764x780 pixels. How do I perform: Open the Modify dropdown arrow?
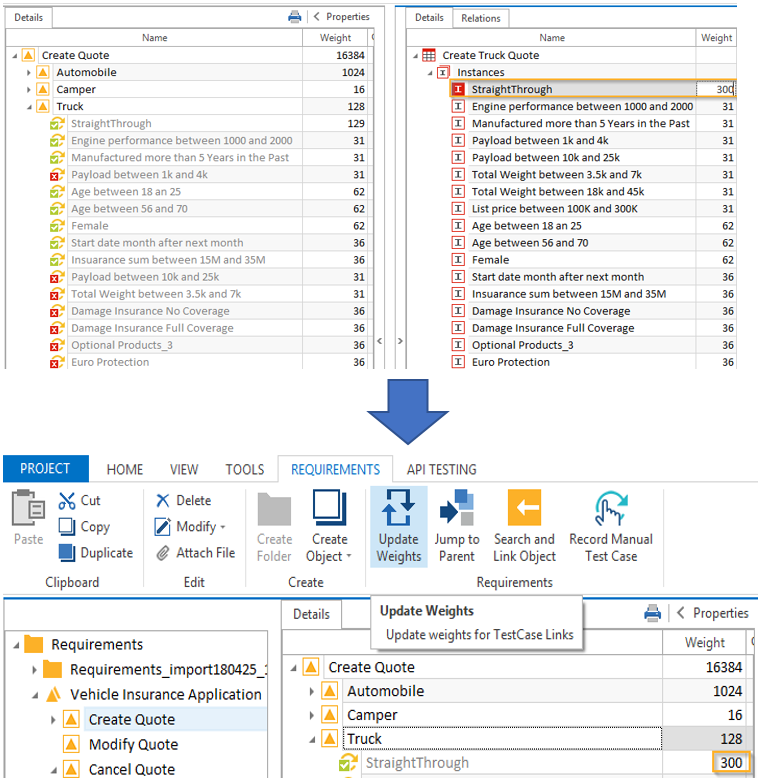222,527
